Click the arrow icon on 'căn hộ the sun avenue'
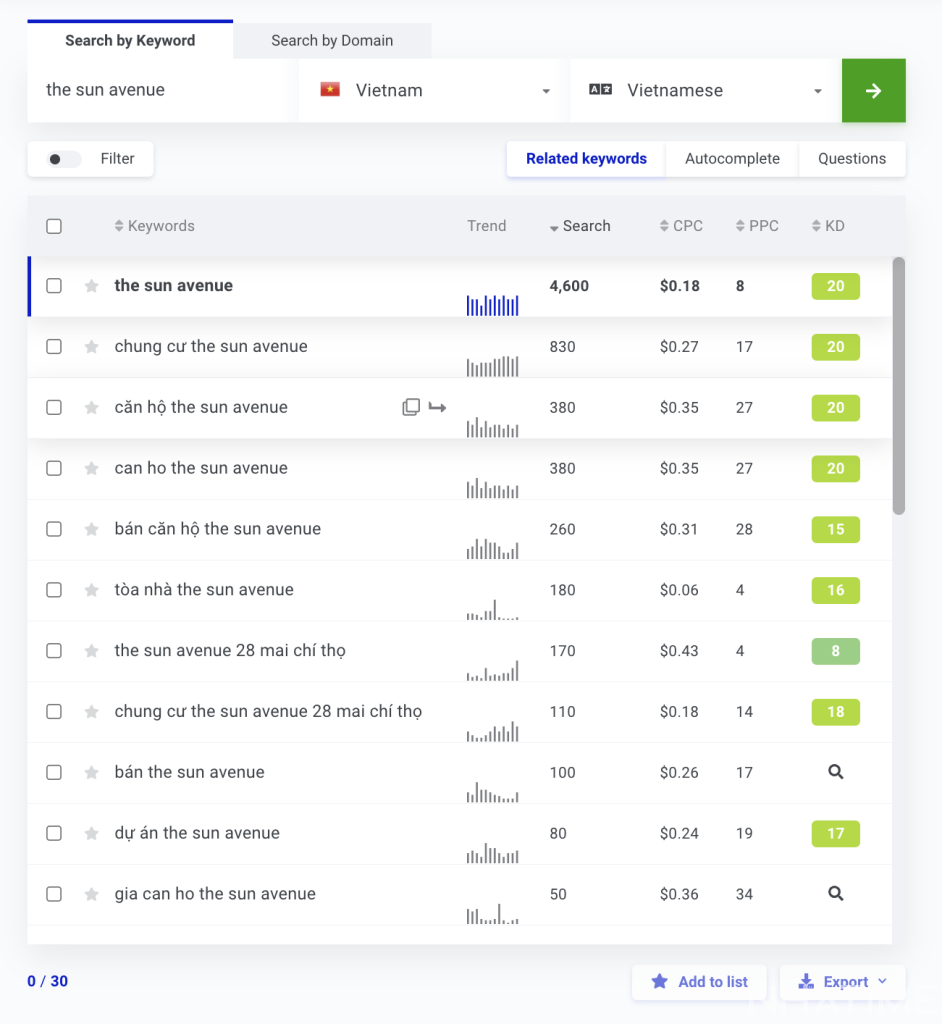Screen dimensions: 942x1024 tap(437, 407)
